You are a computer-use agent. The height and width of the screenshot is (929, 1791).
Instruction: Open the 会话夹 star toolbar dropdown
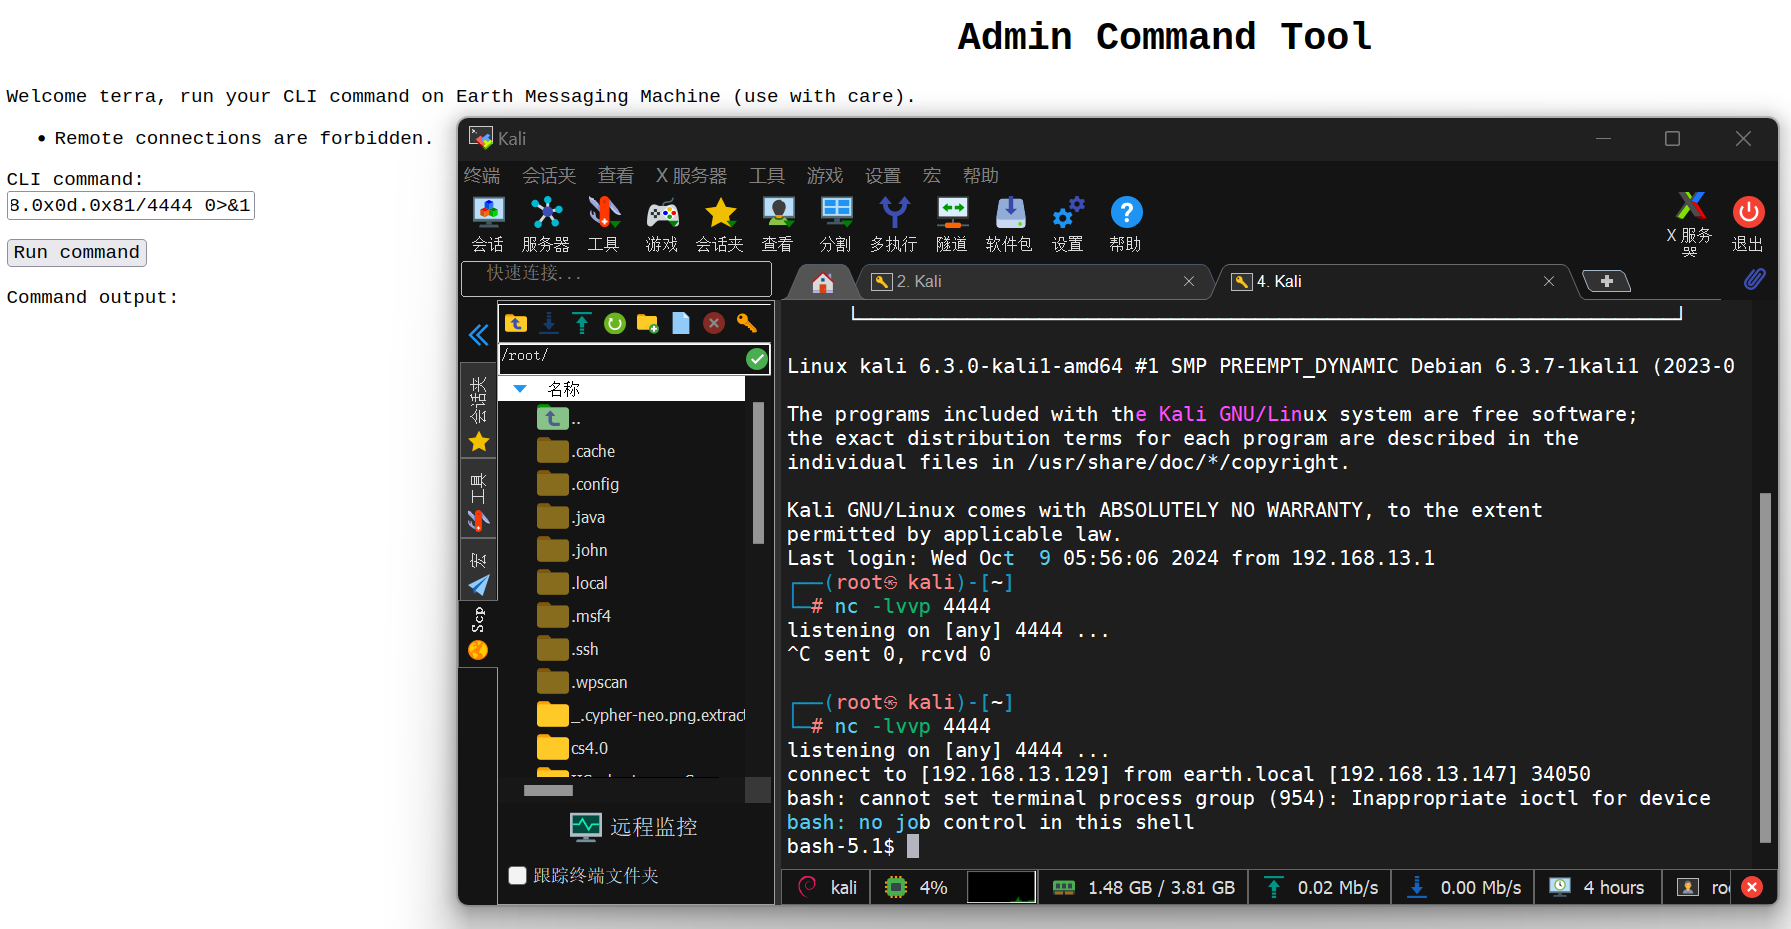pyautogui.click(x=720, y=223)
